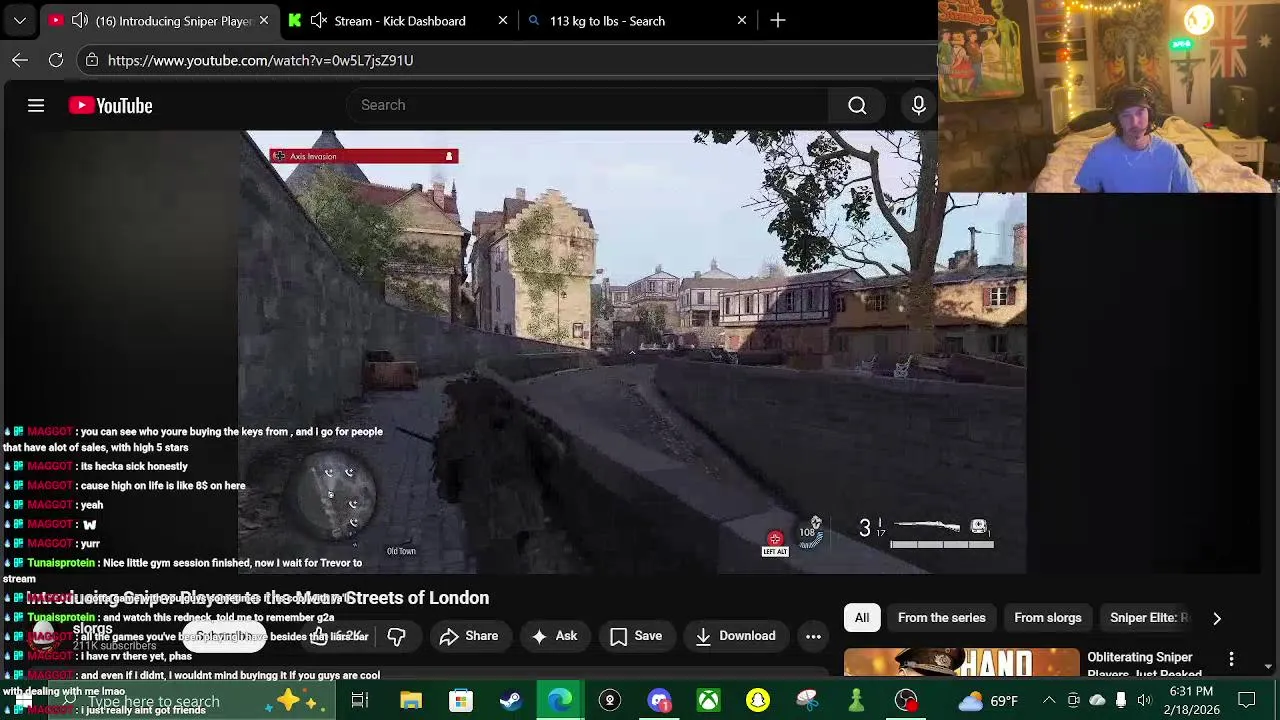Go to the YouTube home logo
1280x720 pixels.
point(110,105)
